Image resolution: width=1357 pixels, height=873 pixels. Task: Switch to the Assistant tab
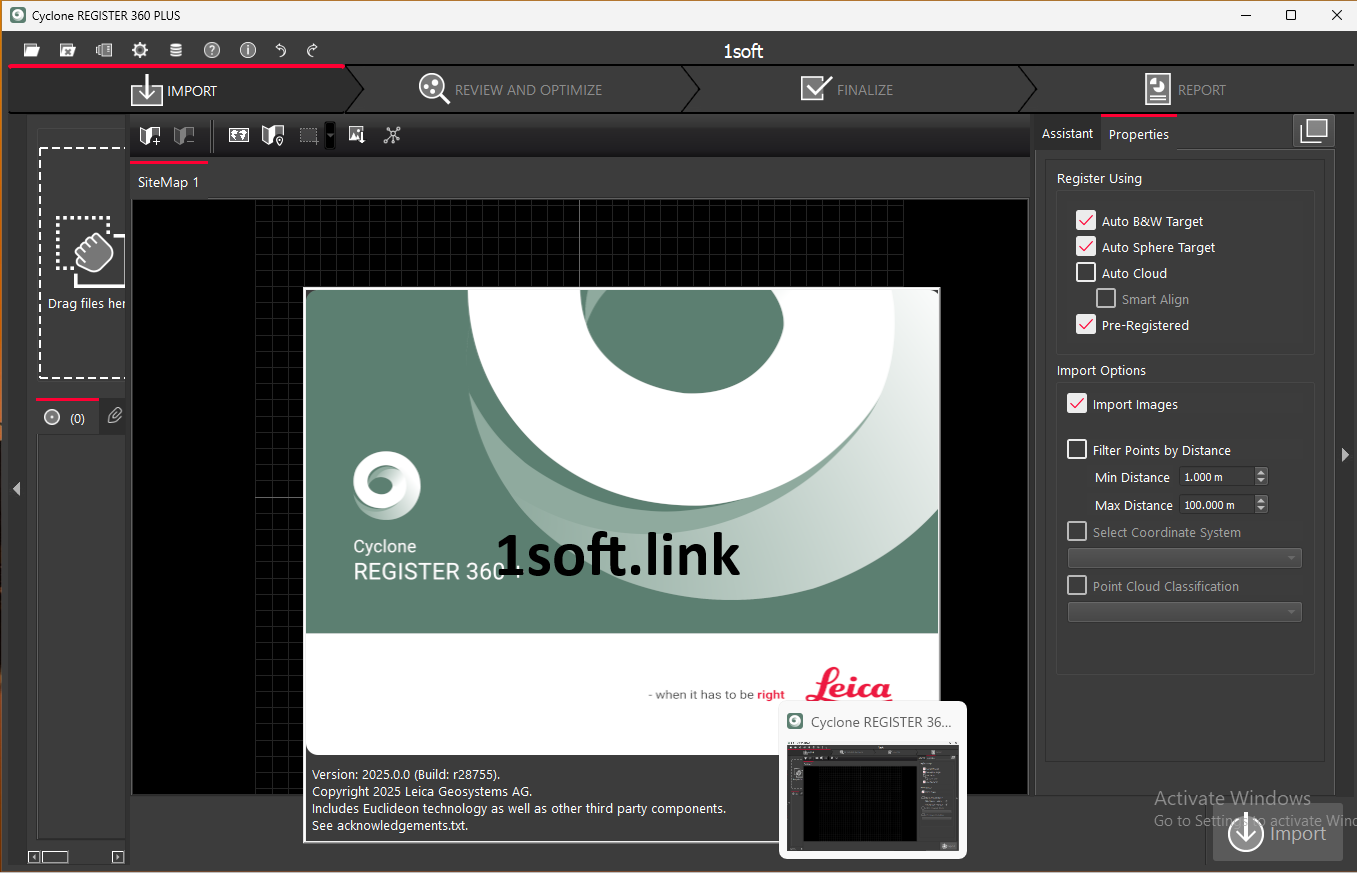[x=1067, y=134]
